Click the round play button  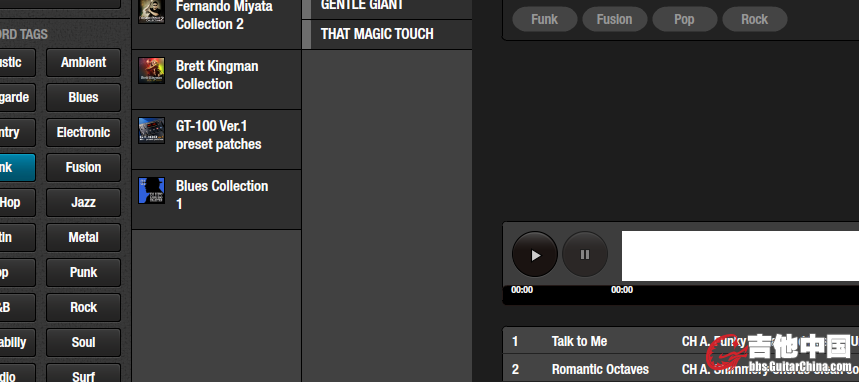coord(535,254)
